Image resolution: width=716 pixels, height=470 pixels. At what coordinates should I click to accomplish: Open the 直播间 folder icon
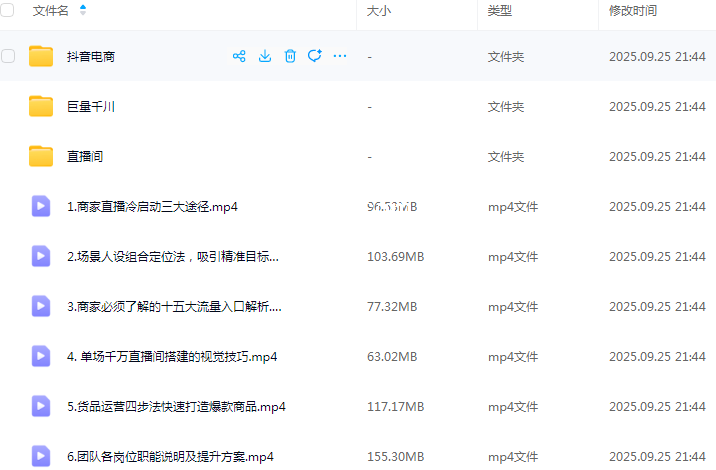point(41,156)
